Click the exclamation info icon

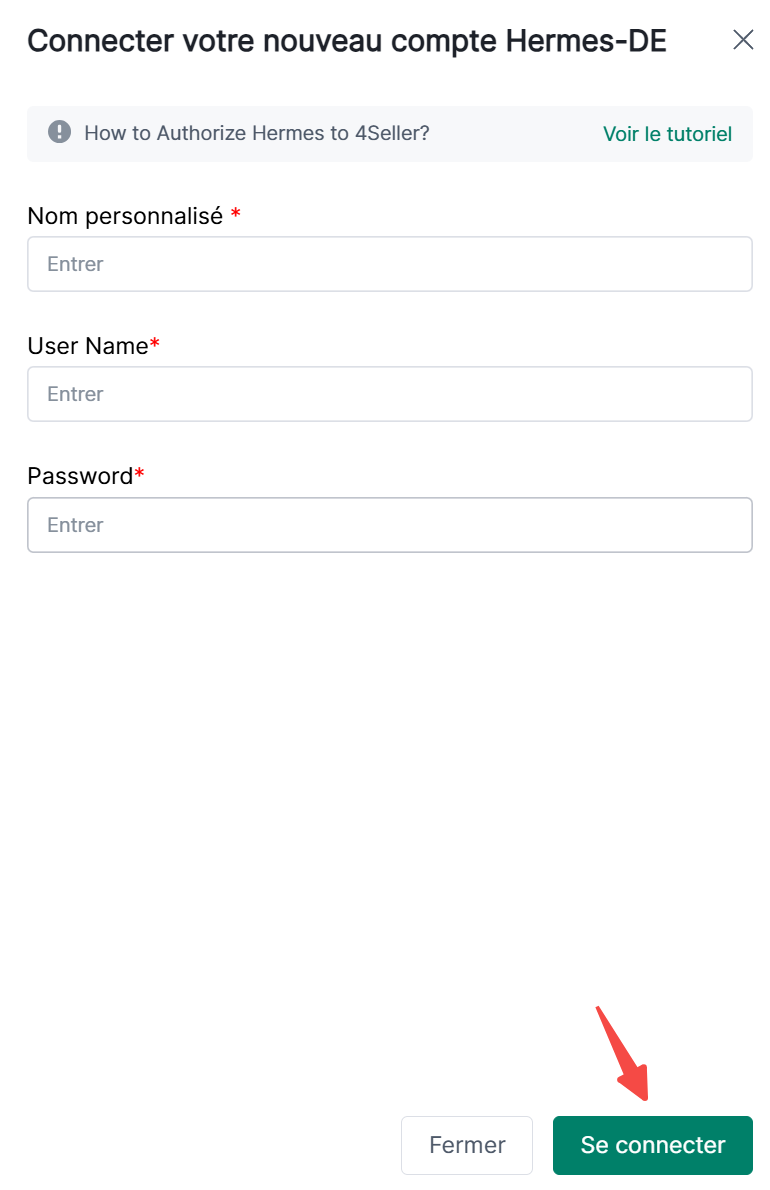click(60, 133)
